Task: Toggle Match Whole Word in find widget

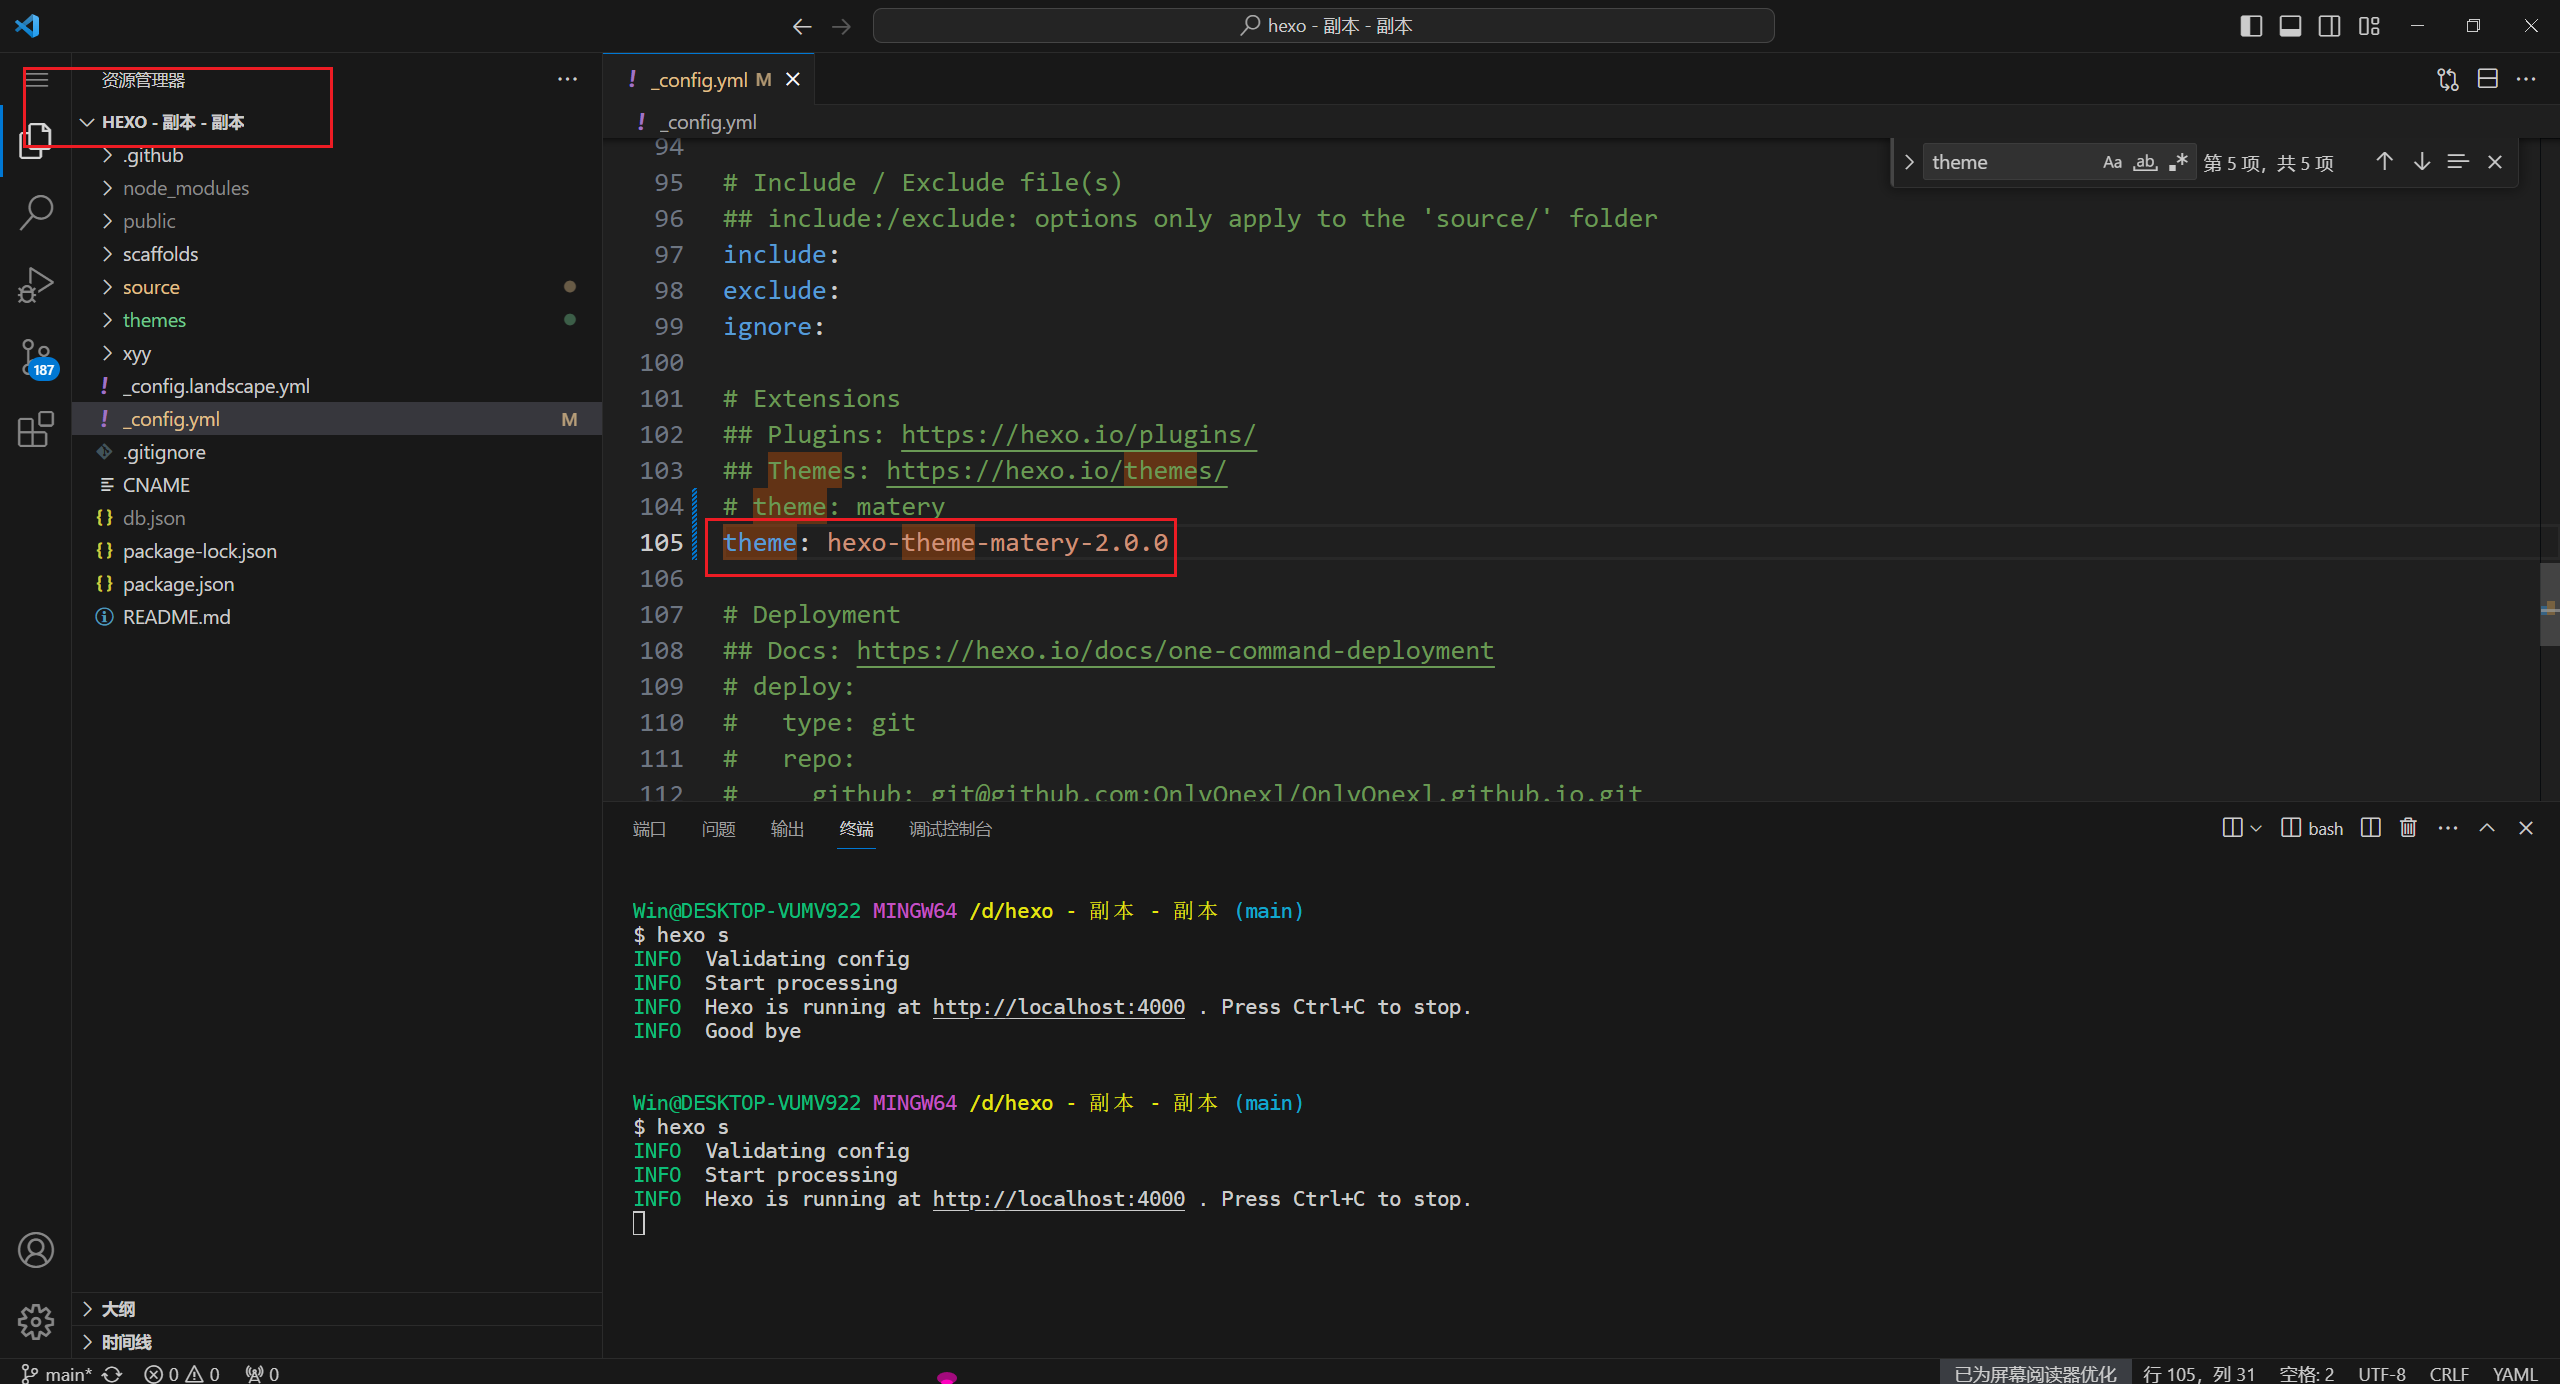Action: (2145, 162)
